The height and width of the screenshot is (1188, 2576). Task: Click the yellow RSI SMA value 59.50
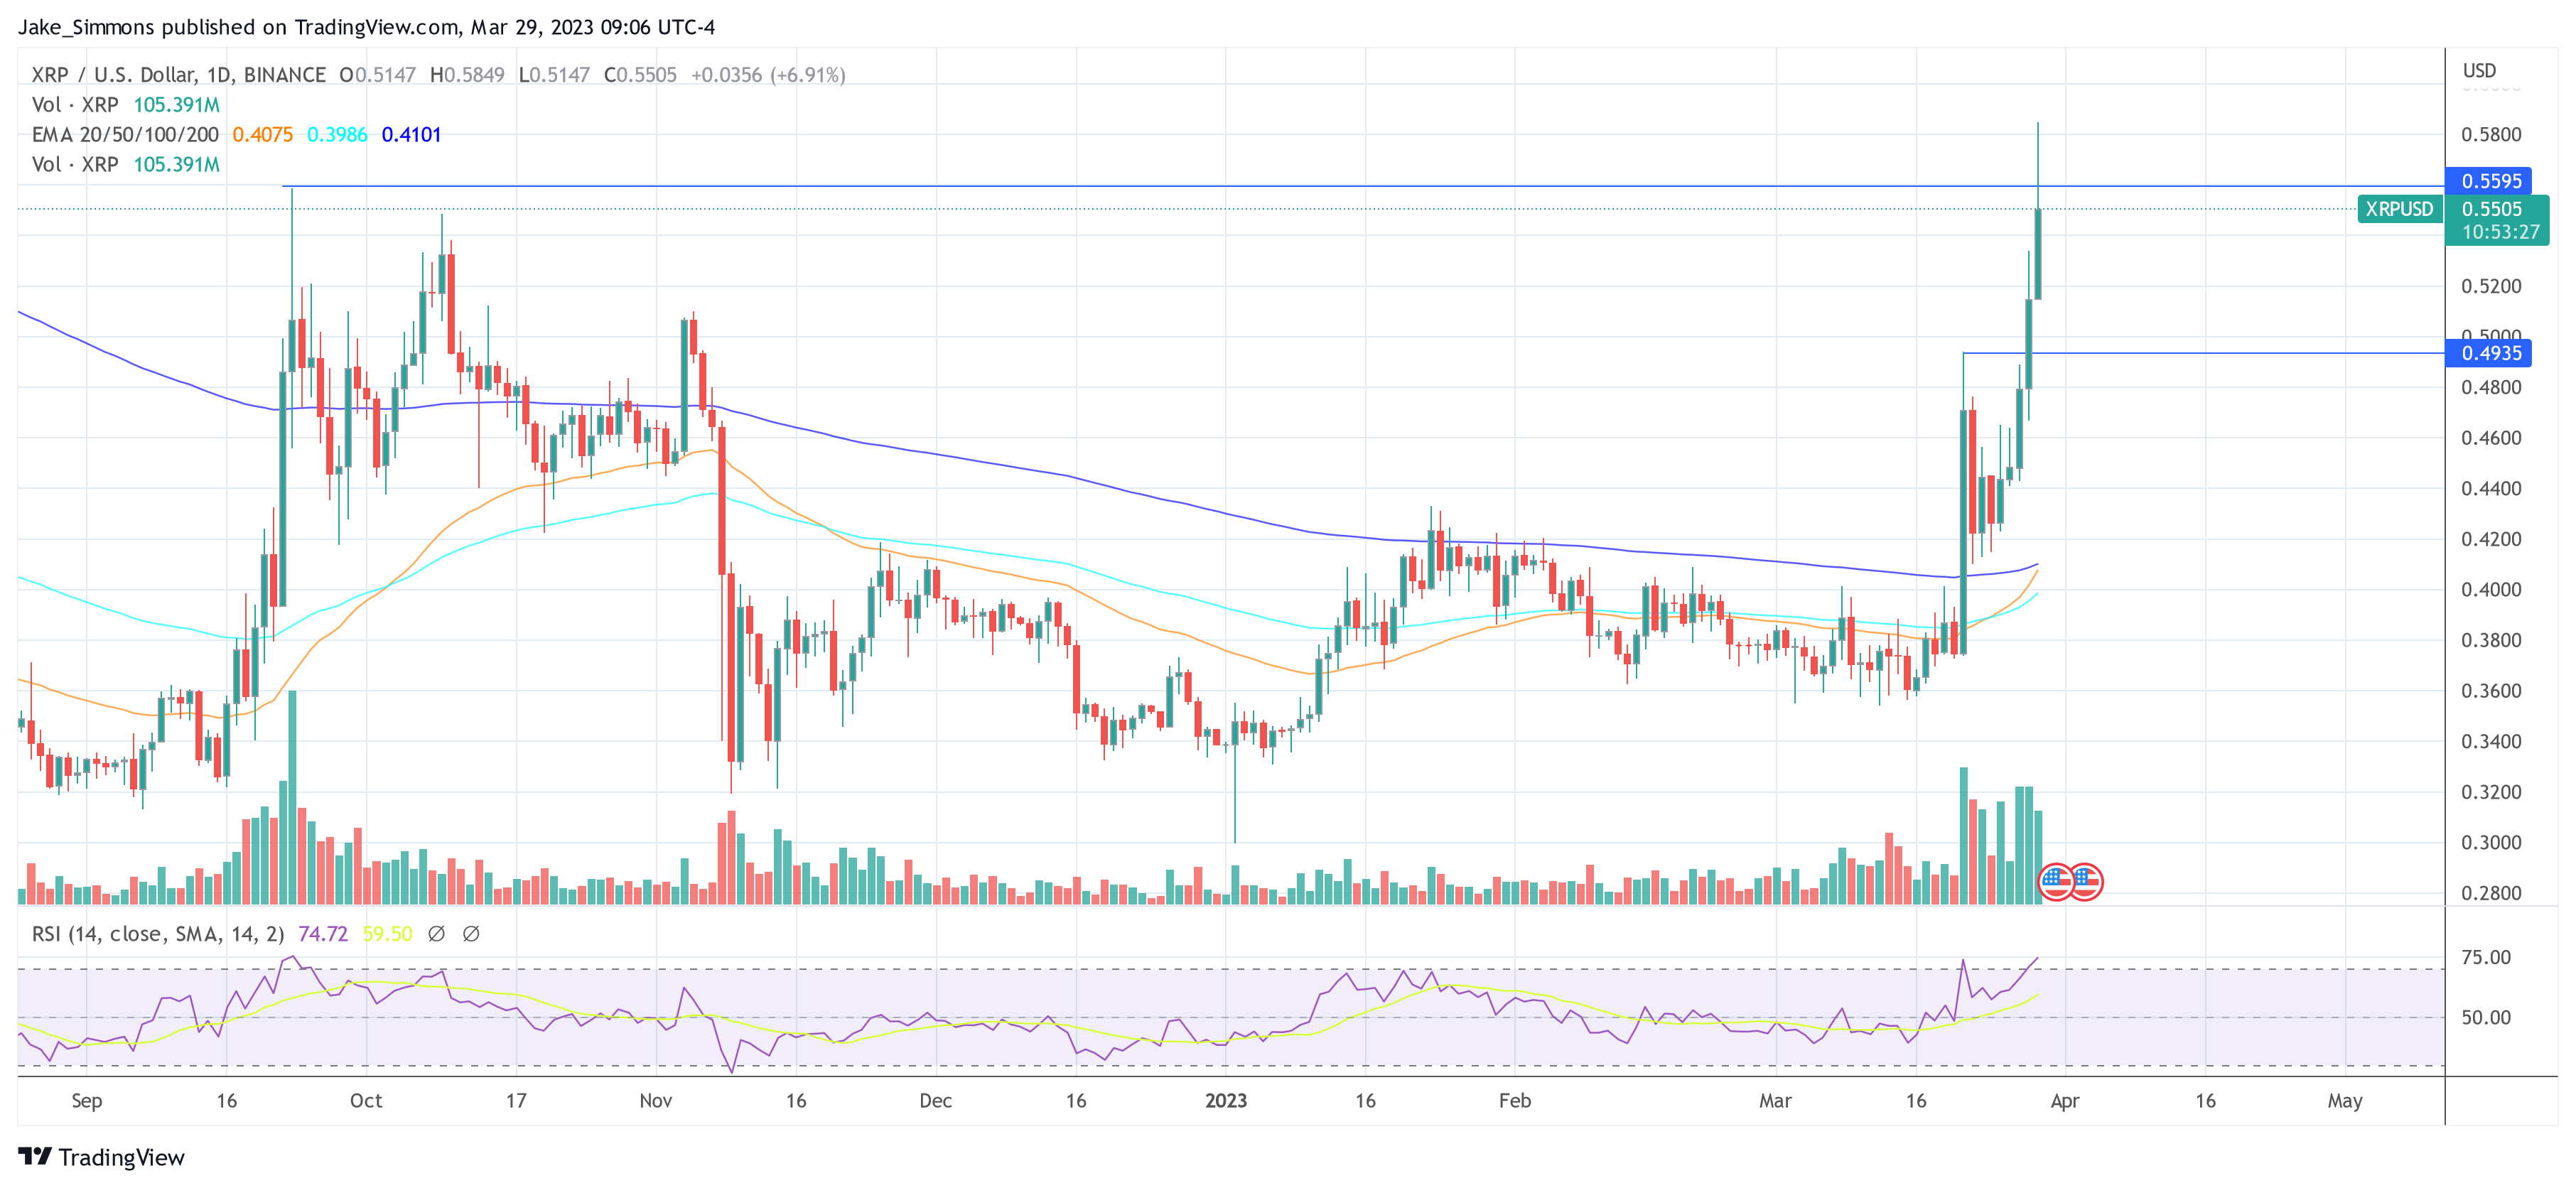pyautogui.click(x=387, y=934)
